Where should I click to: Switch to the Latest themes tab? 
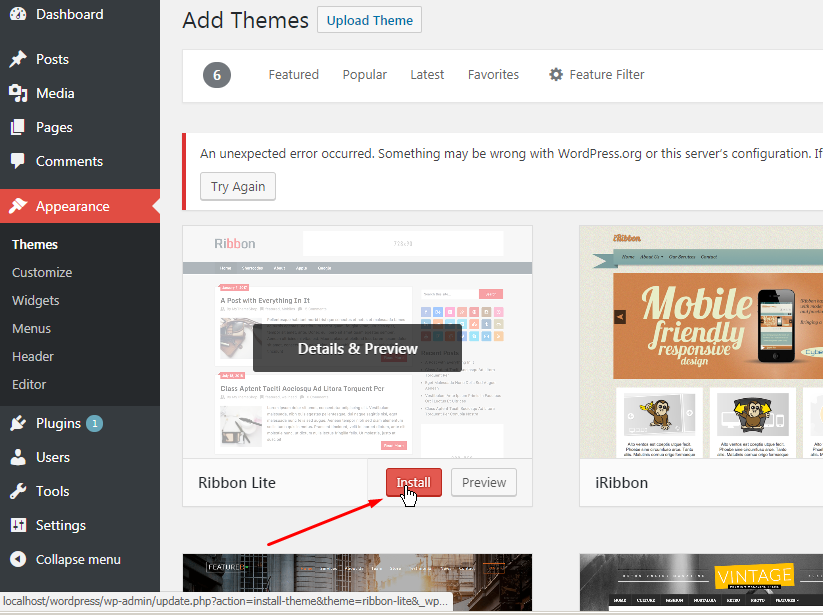pos(427,75)
